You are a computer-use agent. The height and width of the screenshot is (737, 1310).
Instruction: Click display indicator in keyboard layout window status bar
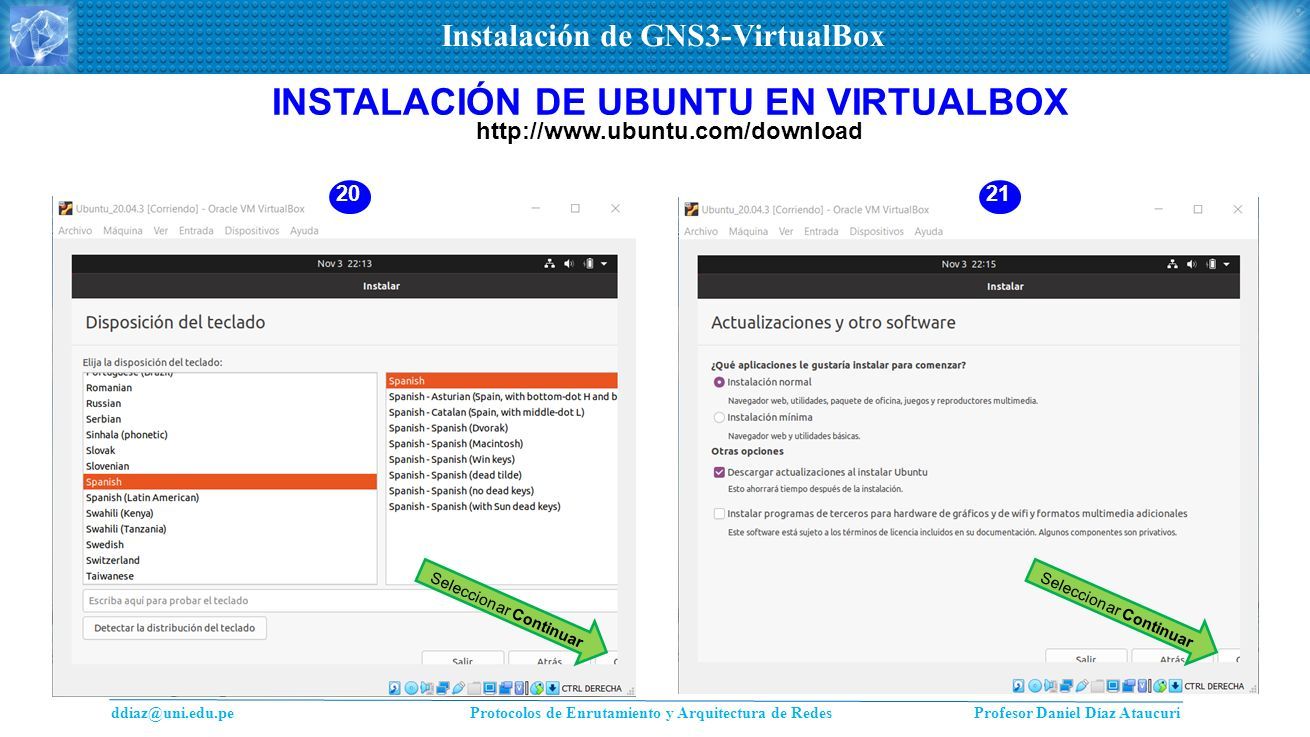(x=489, y=688)
